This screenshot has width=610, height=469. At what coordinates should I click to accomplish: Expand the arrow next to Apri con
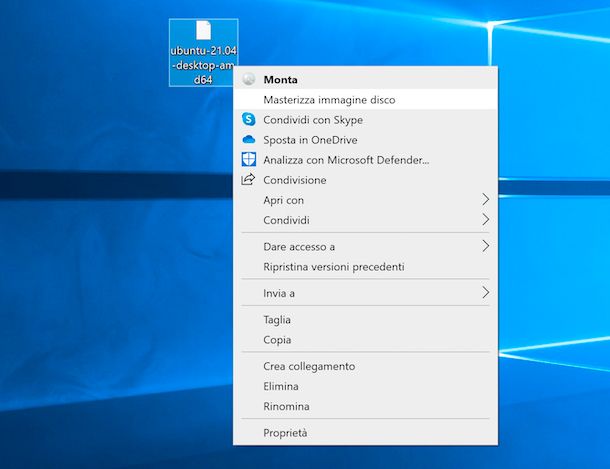(486, 200)
